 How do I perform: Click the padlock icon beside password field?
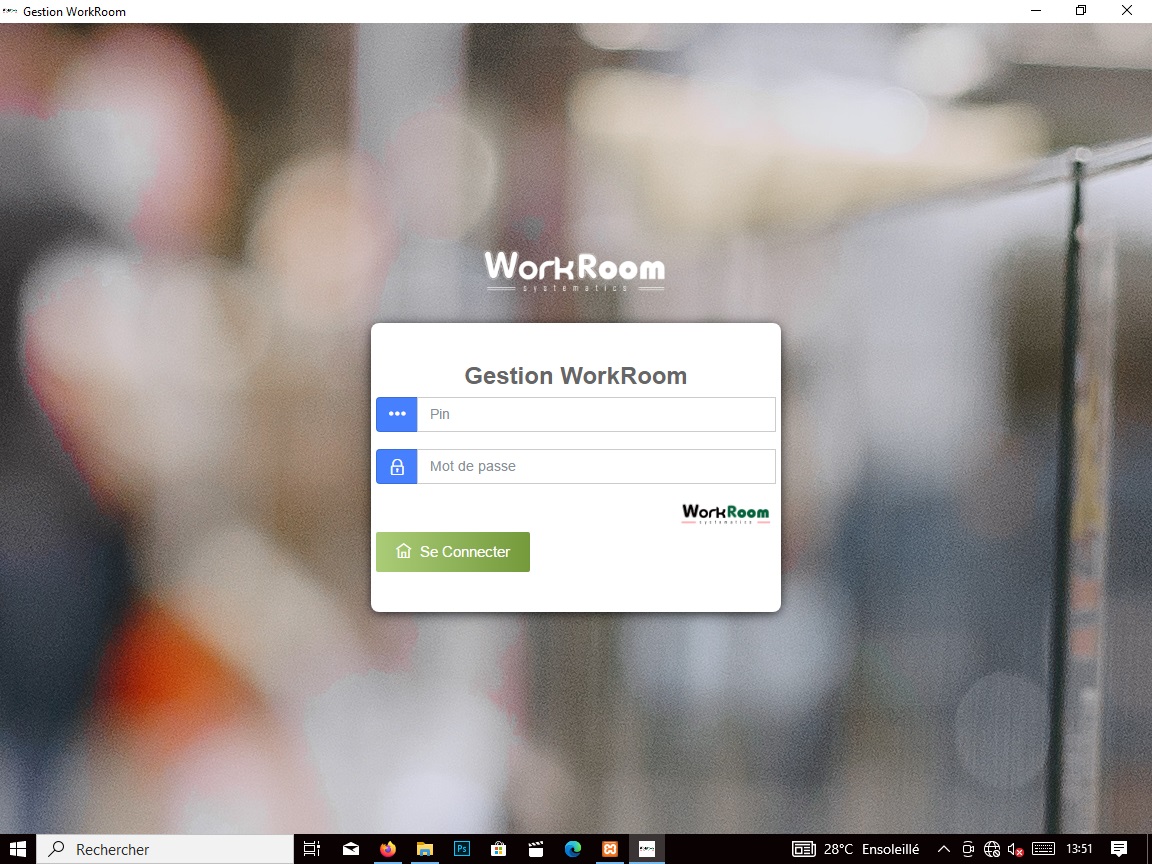(x=397, y=467)
